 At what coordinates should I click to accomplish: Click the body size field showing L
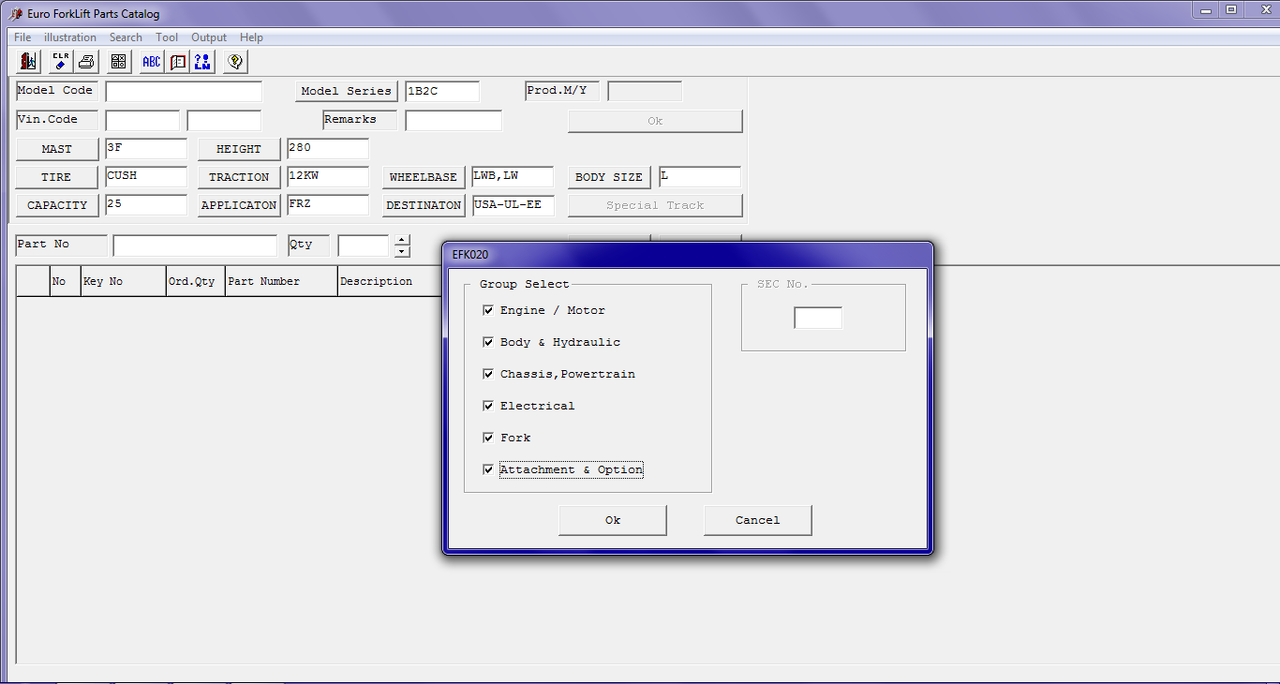pos(700,176)
